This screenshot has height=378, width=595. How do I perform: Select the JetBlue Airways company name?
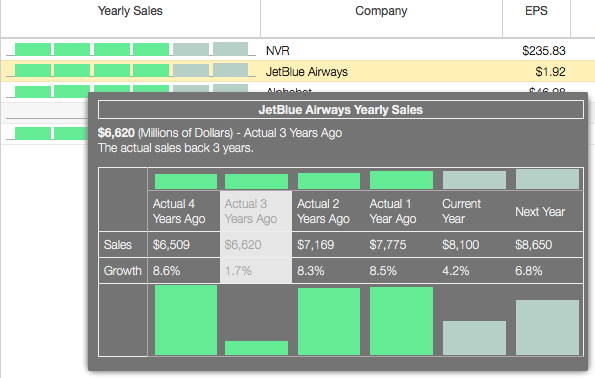tap(307, 72)
